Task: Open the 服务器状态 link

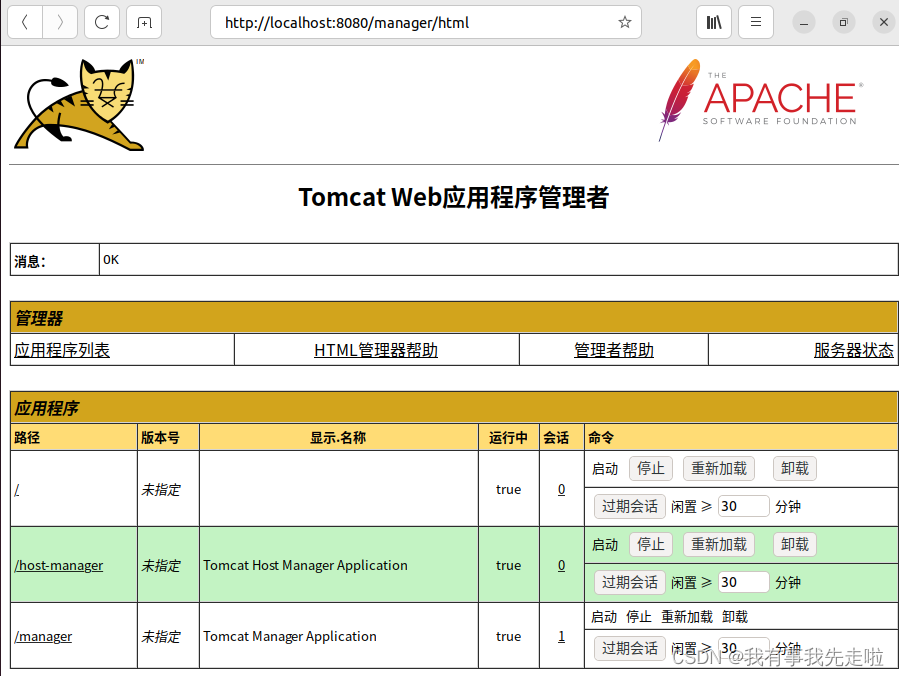Action: 854,350
